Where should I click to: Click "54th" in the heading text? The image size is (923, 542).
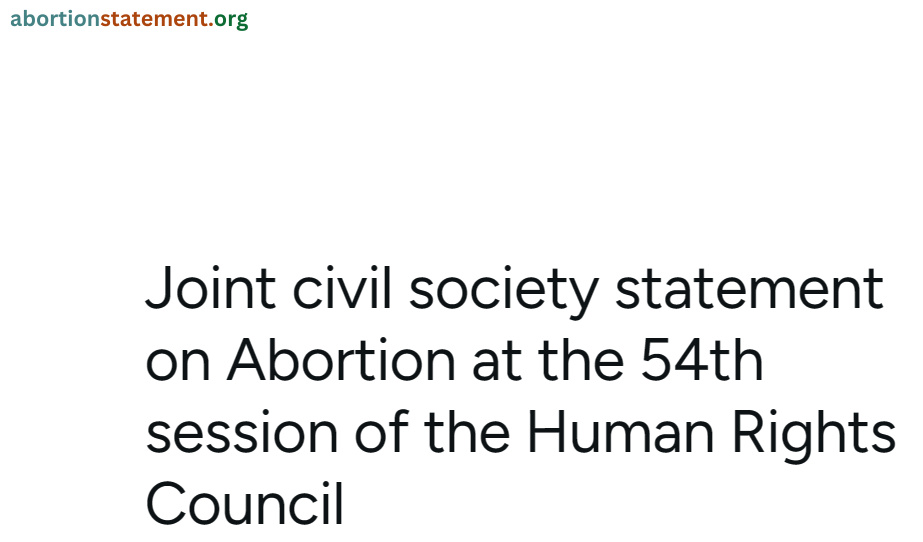point(702,360)
